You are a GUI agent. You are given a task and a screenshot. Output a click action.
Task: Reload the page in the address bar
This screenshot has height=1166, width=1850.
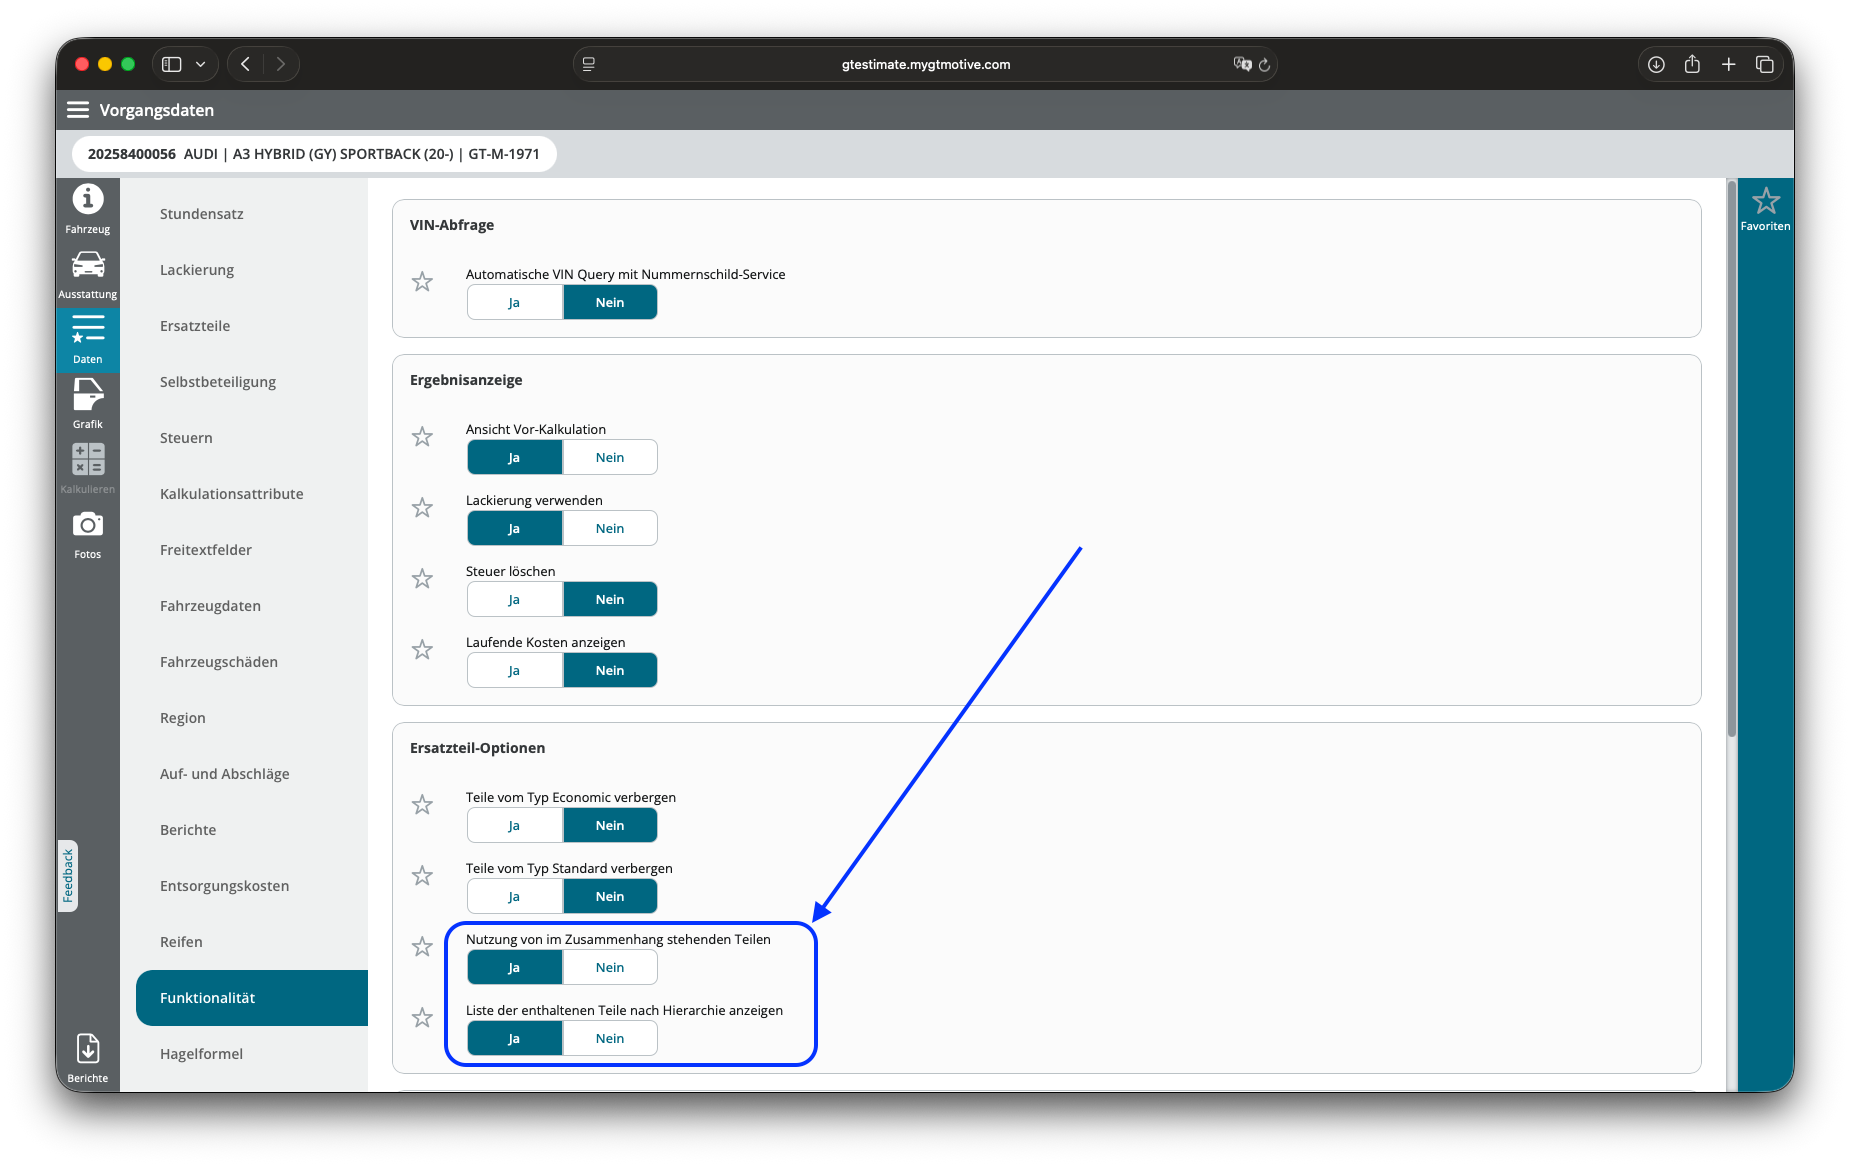(1264, 65)
